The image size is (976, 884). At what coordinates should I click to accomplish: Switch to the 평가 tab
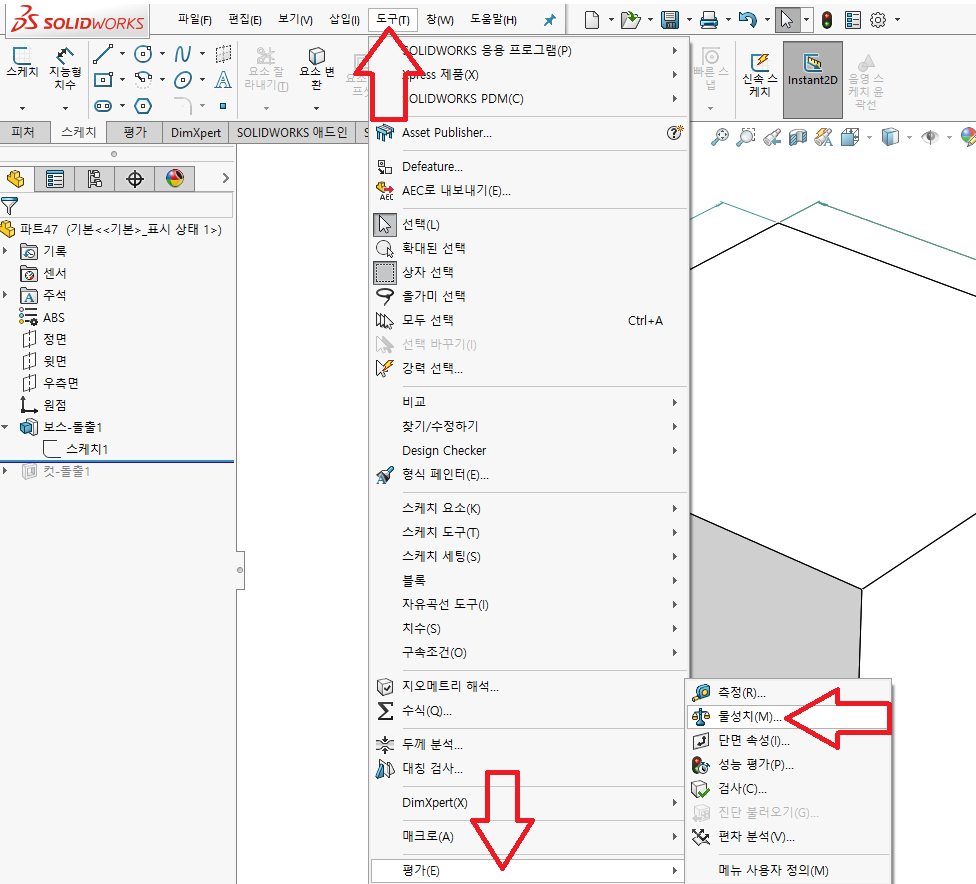click(134, 133)
